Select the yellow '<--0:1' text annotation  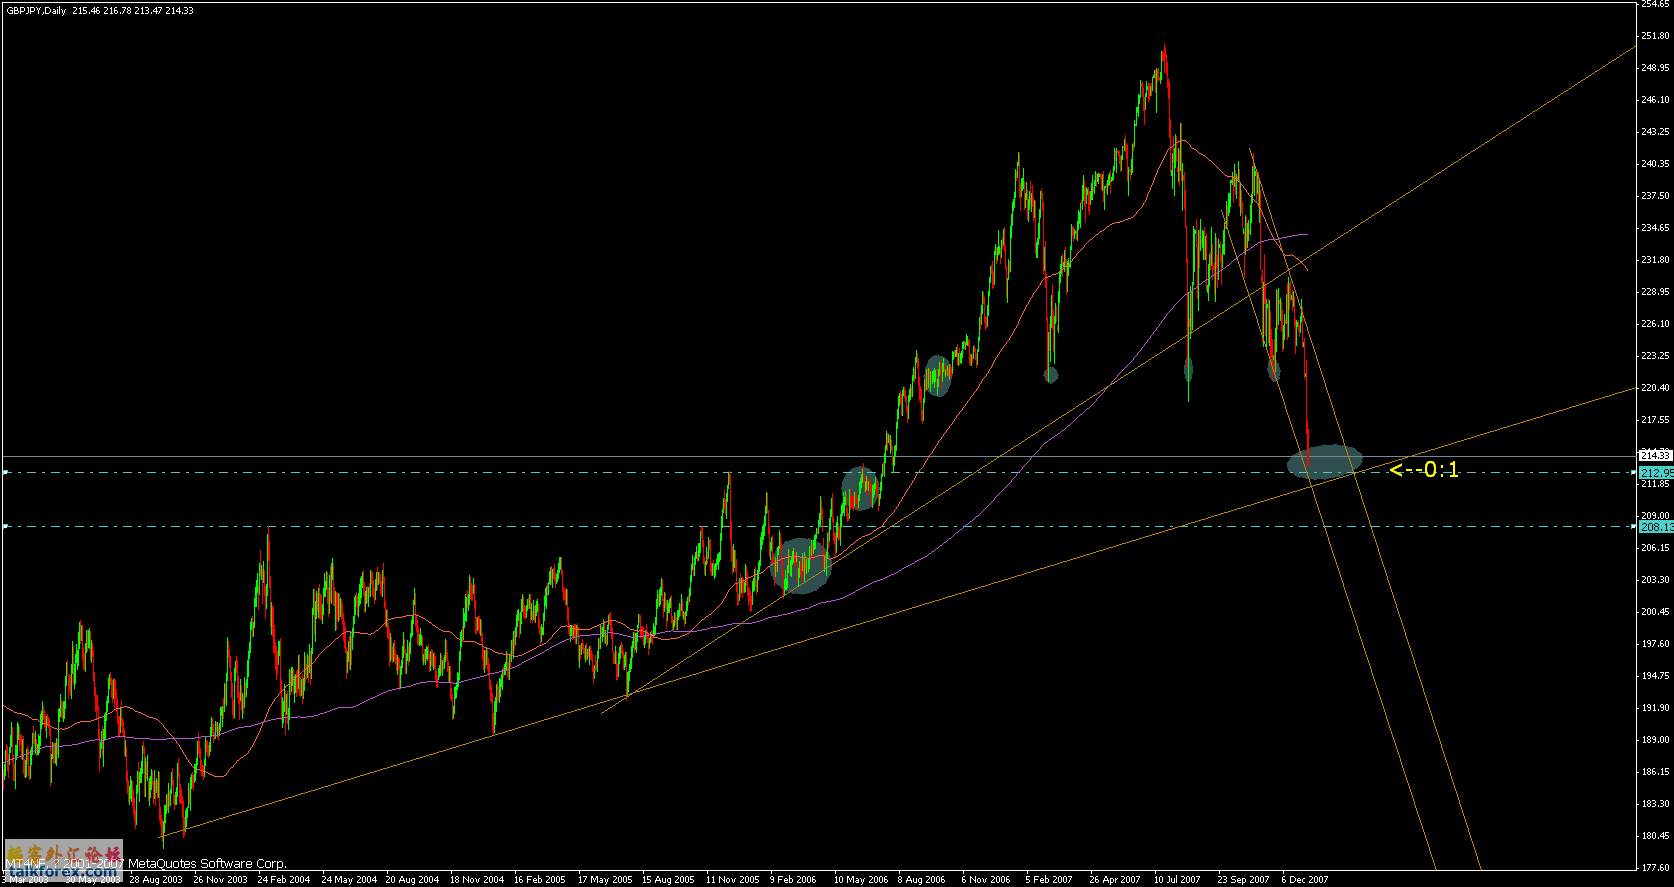[x=1424, y=469]
